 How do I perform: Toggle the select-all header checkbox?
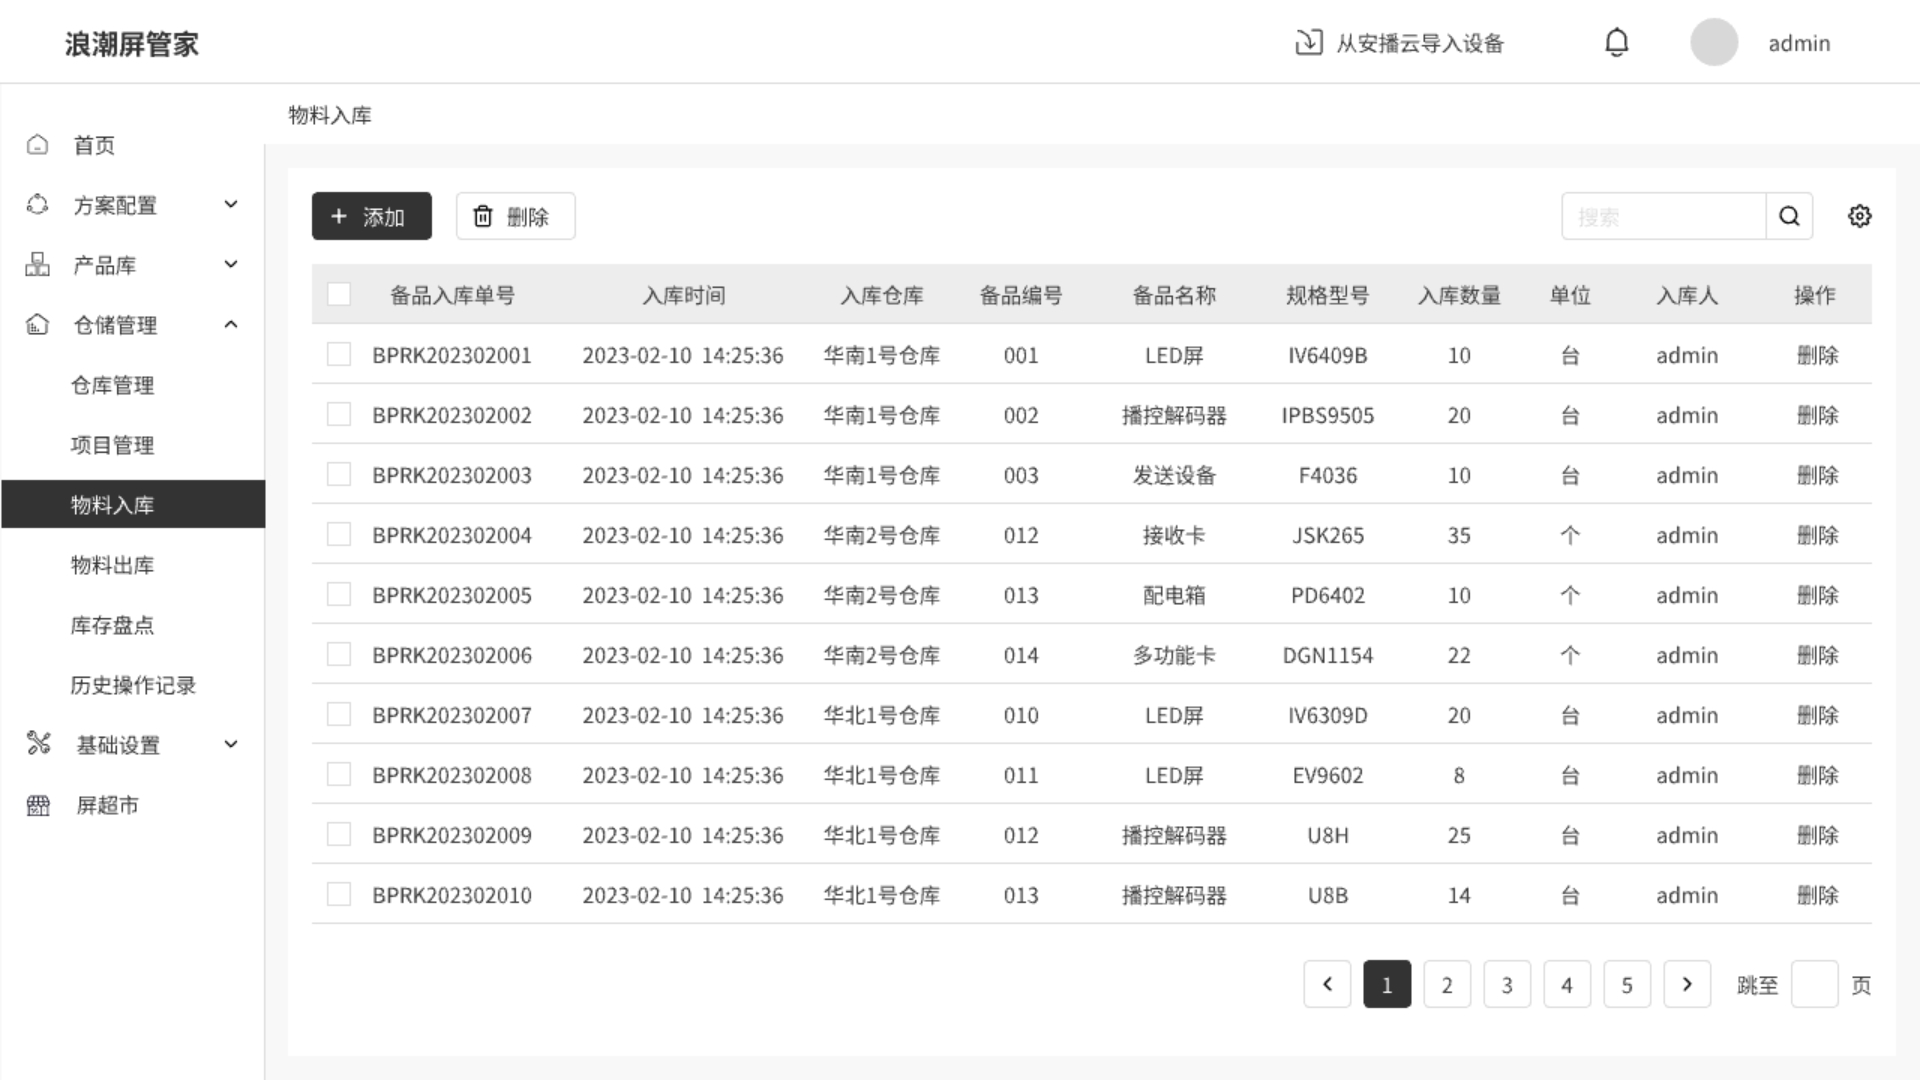tap(339, 294)
